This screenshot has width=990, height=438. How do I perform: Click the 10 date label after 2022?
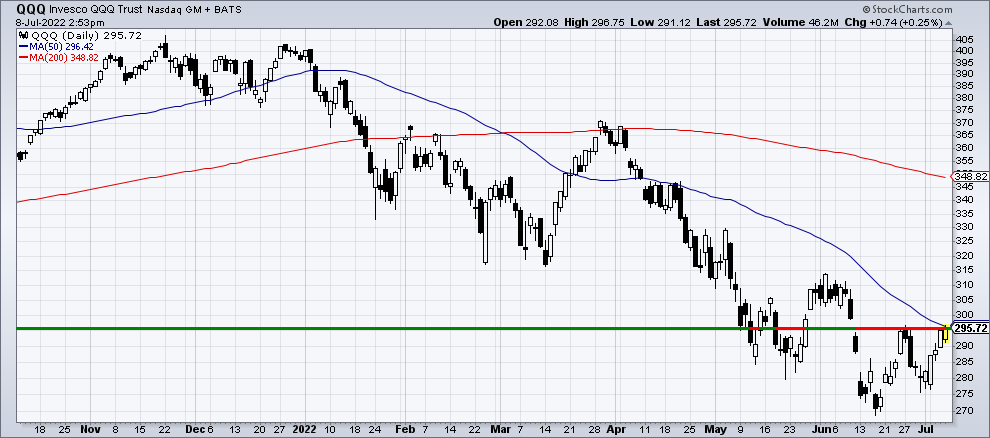tap(330, 429)
